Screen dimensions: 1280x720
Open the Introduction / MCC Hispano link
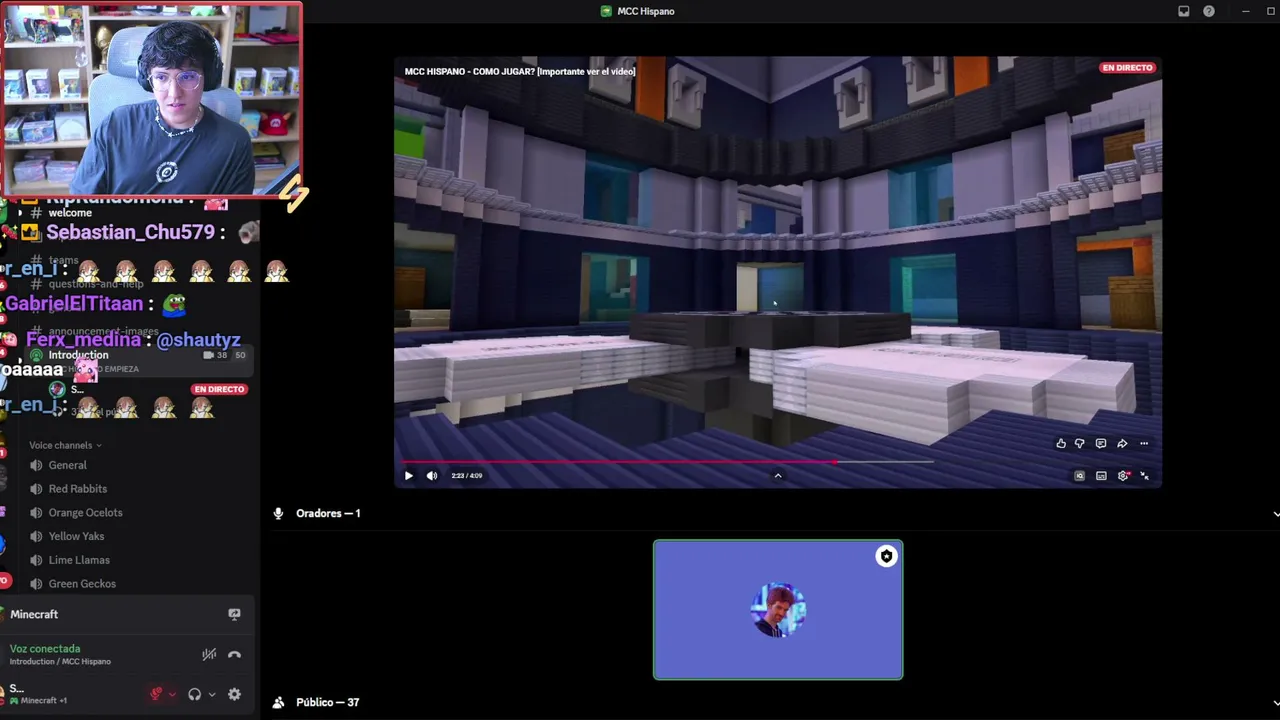pos(60,662)
